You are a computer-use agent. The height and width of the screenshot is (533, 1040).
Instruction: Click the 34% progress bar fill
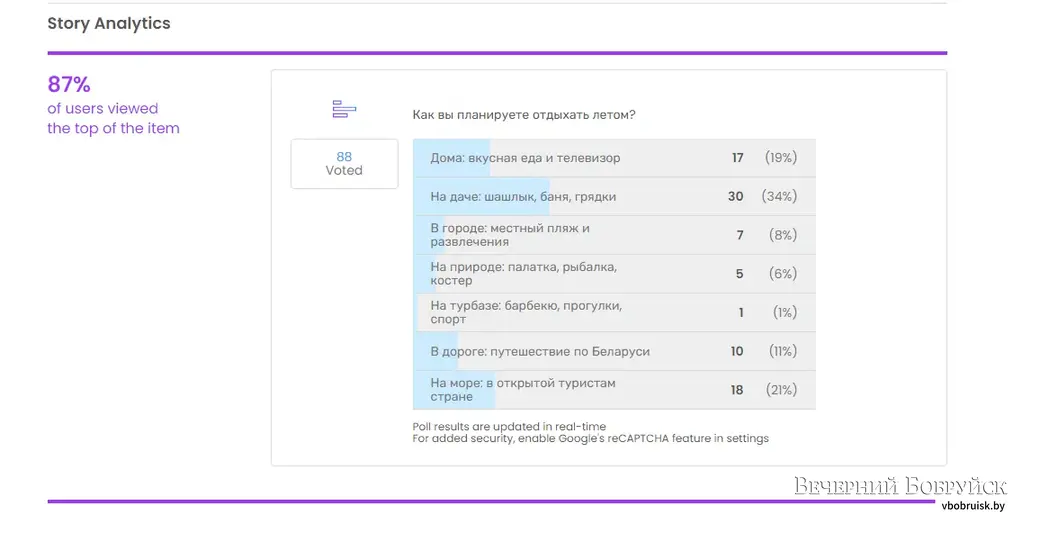[x=482, y=196]
